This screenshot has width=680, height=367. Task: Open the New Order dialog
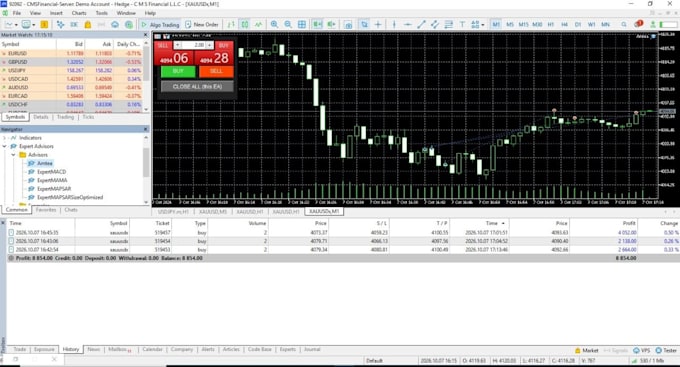pyautogui.click(x=202, y=25)
